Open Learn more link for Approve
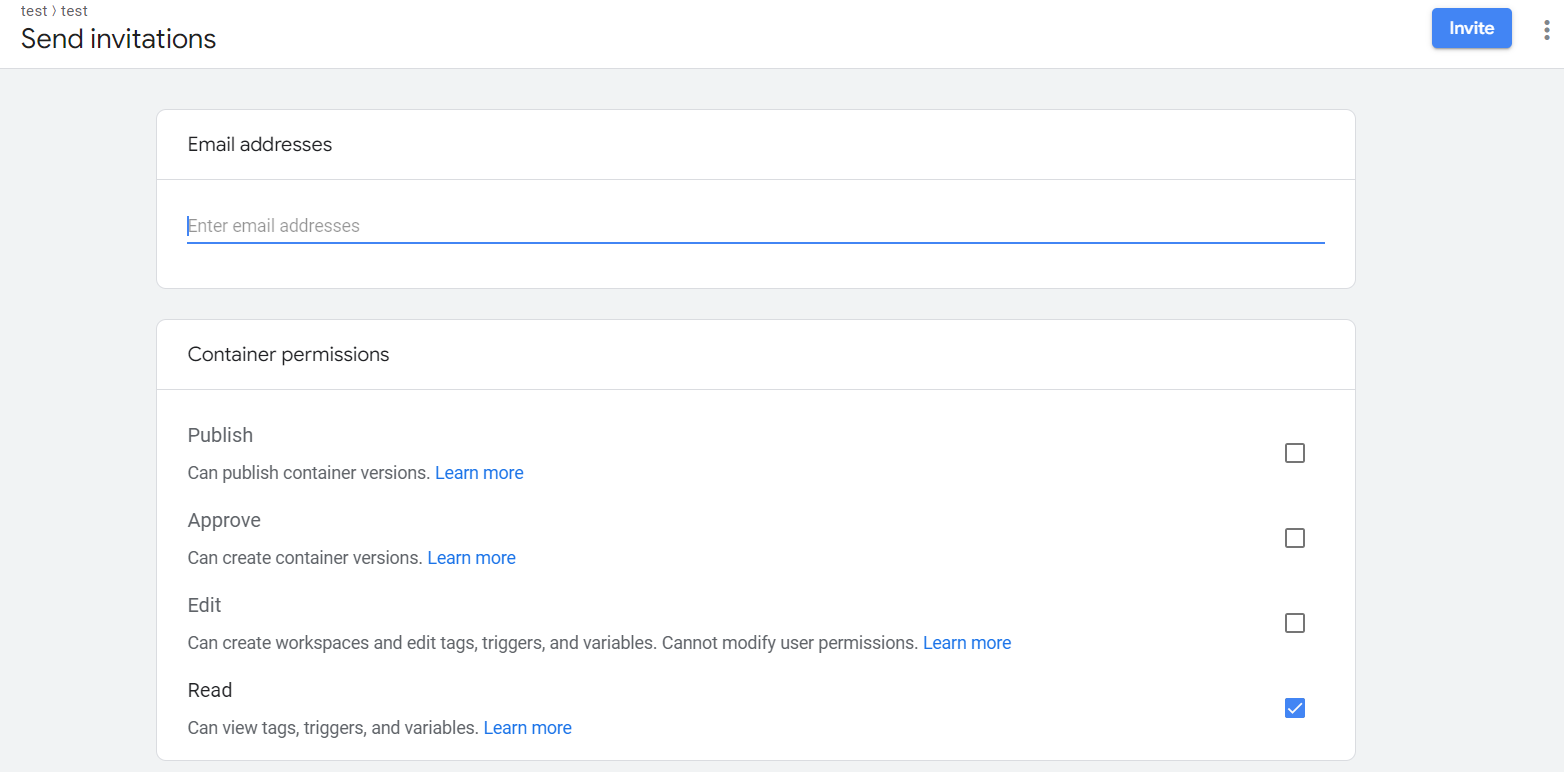 coord(471,558)
